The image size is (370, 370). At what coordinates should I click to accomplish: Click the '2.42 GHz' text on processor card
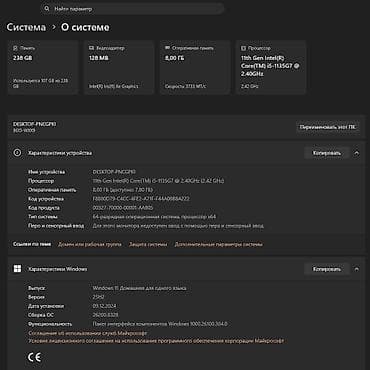point(250,86)
